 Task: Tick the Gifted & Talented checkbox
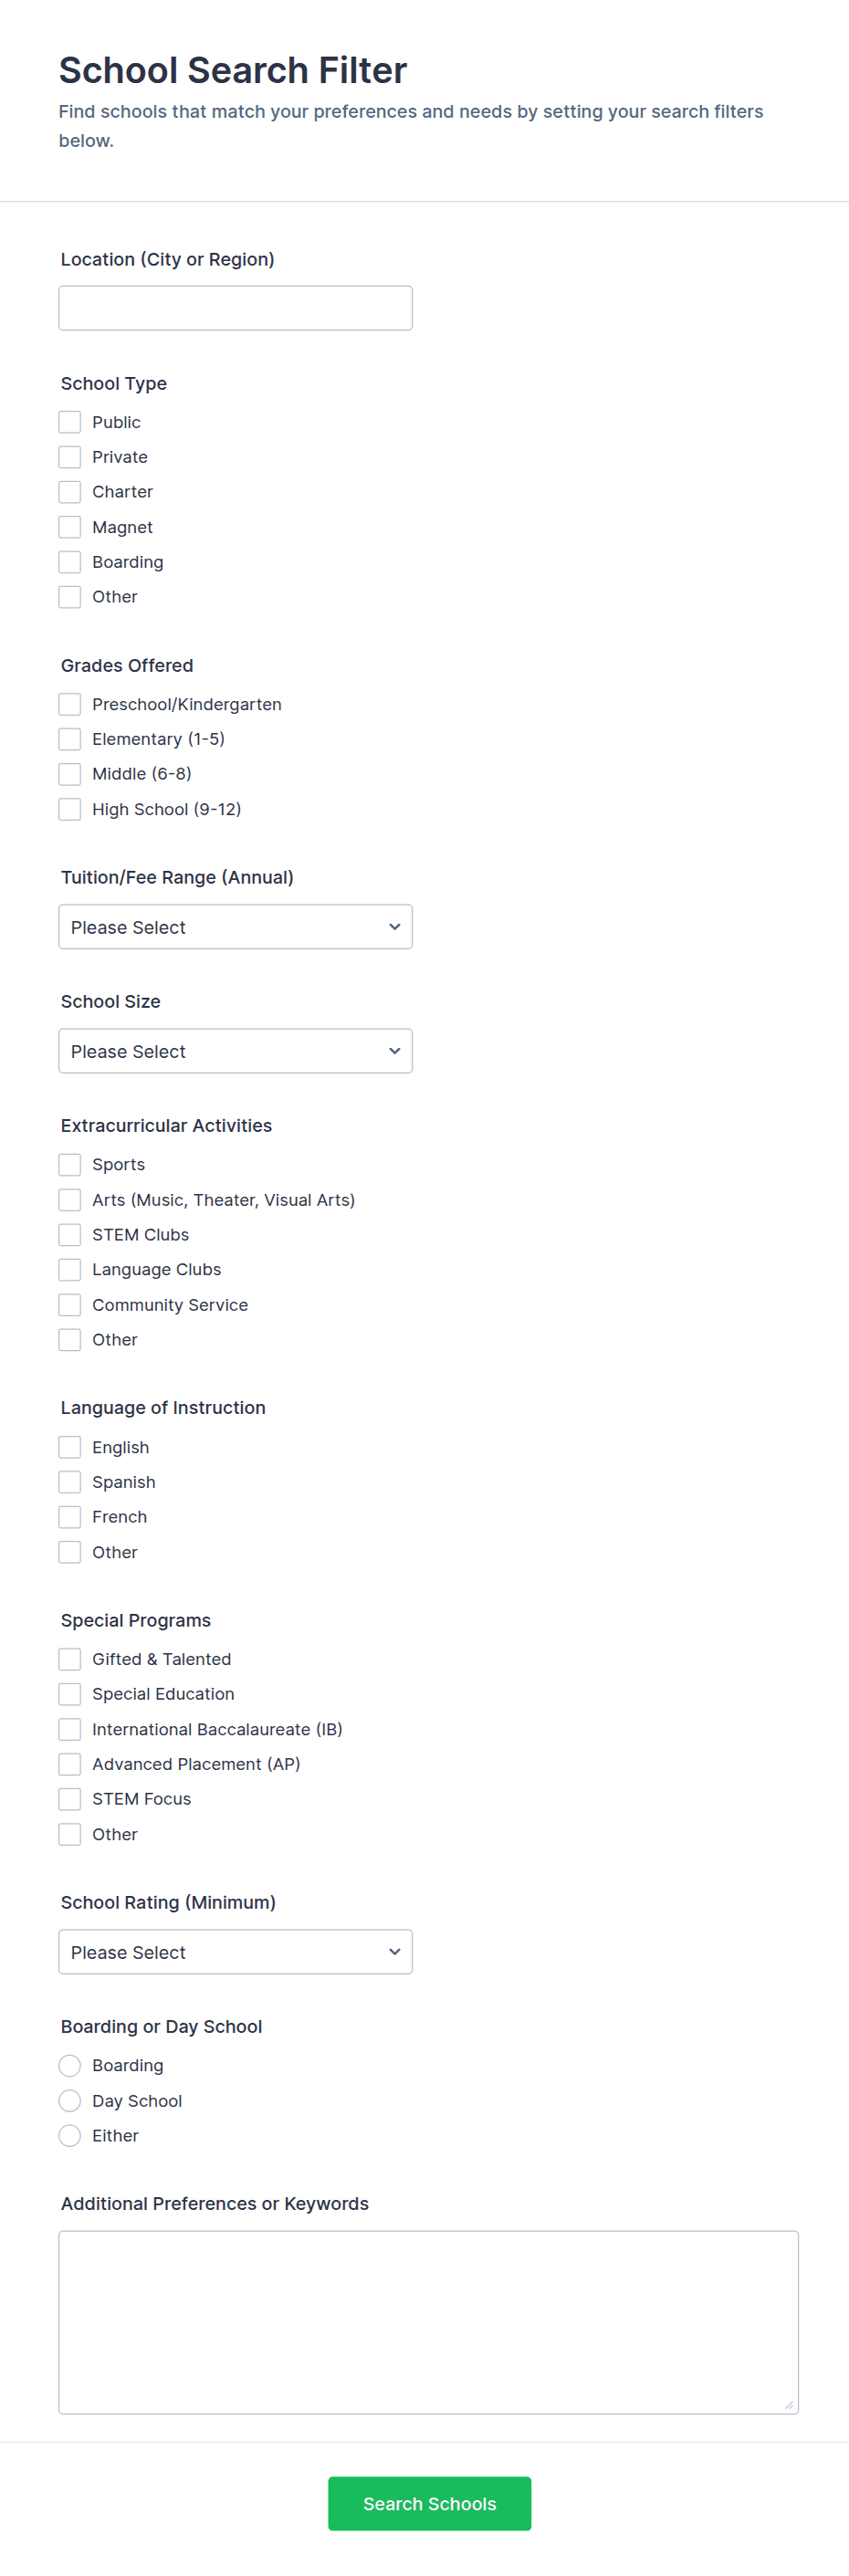pyautogui.click(x=70, y=1659)
